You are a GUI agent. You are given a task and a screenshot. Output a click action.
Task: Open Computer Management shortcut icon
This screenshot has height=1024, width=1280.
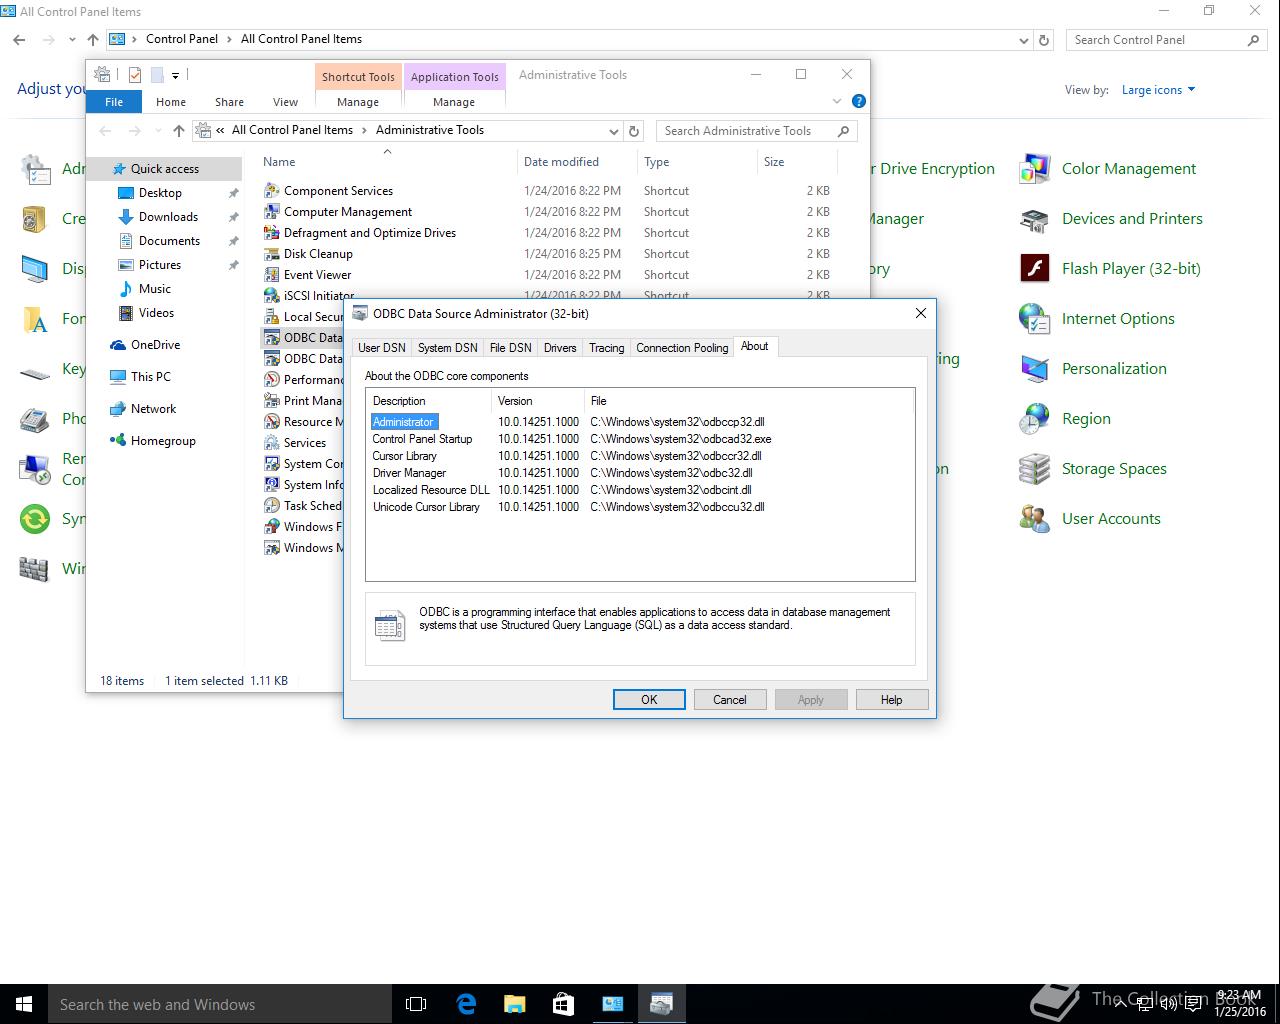[271, 211]
